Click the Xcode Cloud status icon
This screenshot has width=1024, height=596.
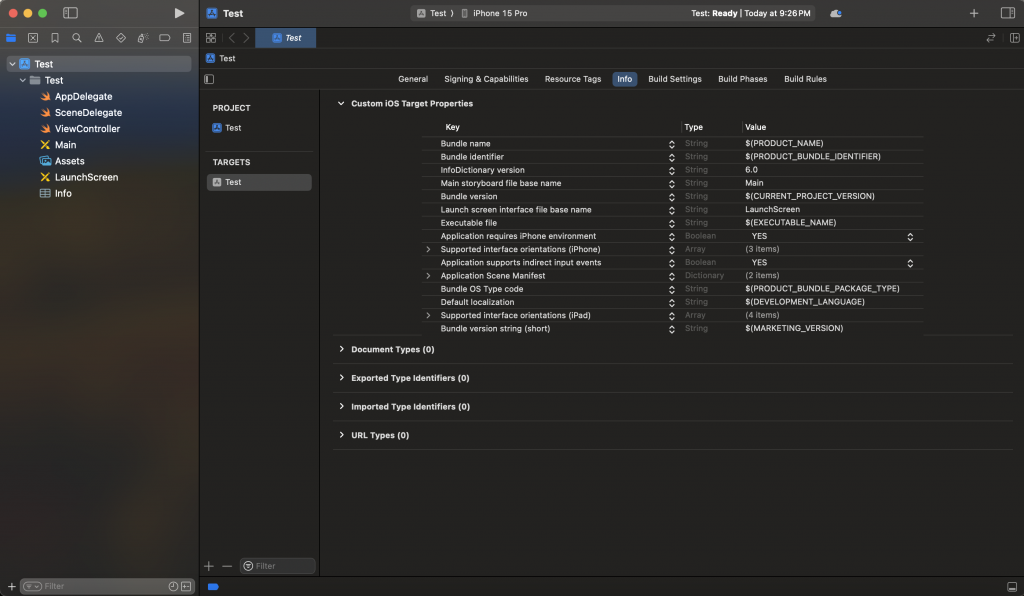[x=836, y=13]
